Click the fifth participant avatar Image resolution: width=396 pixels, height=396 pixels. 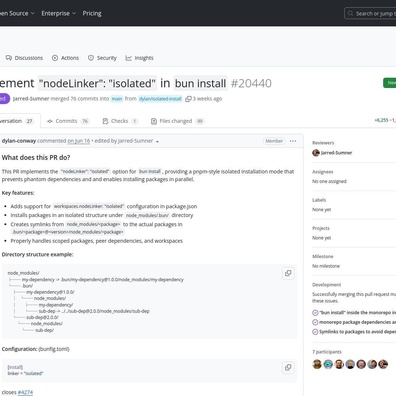(361, 364)
